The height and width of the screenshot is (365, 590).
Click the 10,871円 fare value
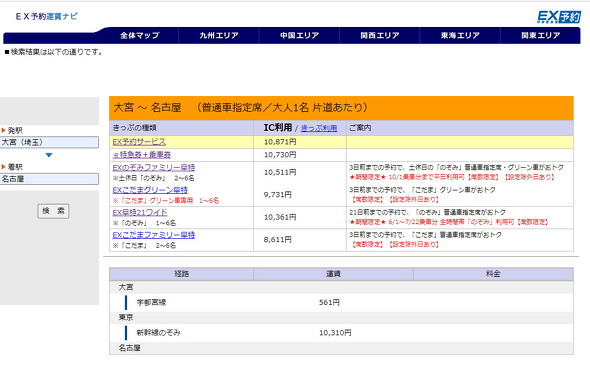point(280,142)
